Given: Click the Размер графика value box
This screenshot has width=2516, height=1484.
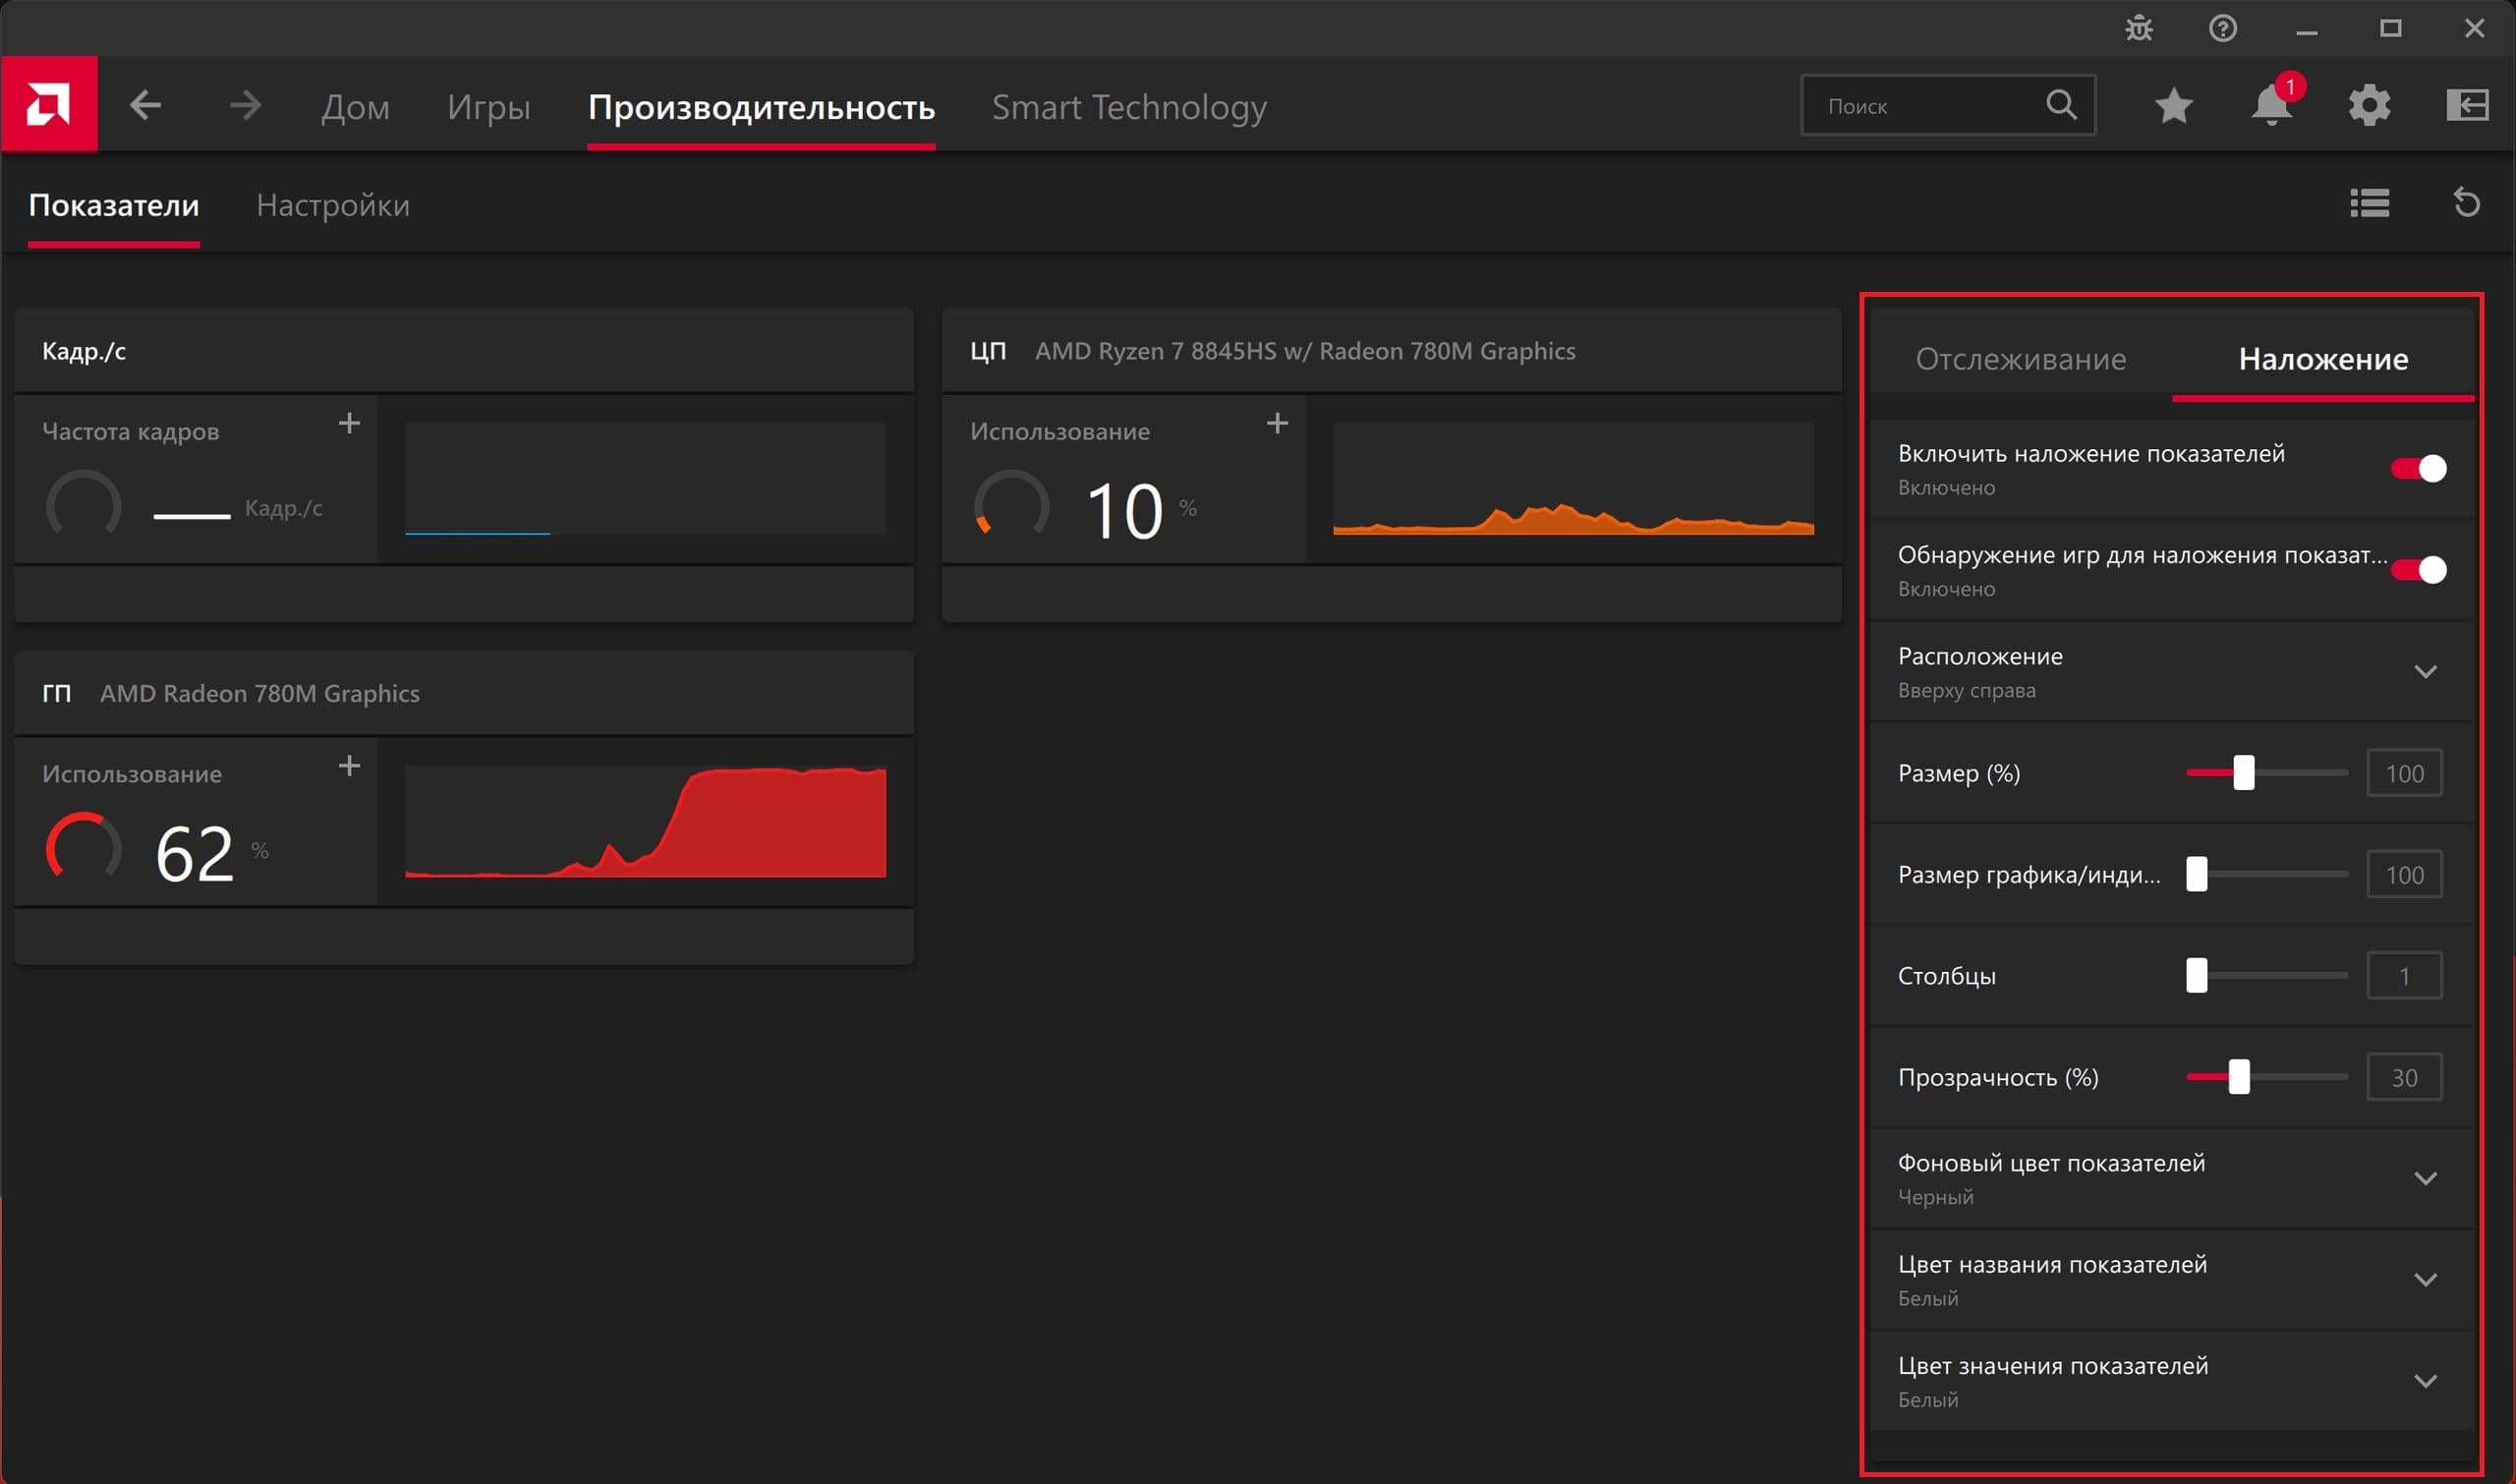Looking at the screenshot, I should 2404,874.
